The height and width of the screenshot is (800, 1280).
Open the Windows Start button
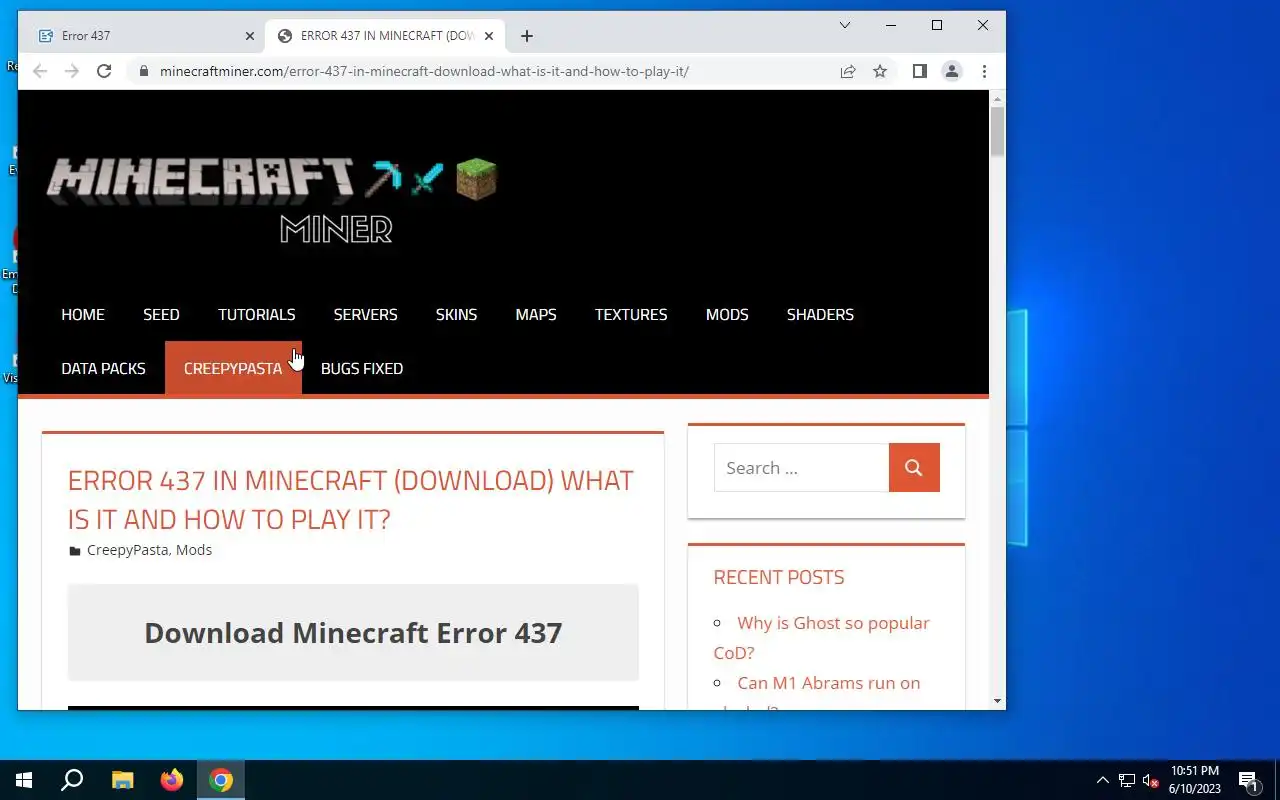pos(24,780)
